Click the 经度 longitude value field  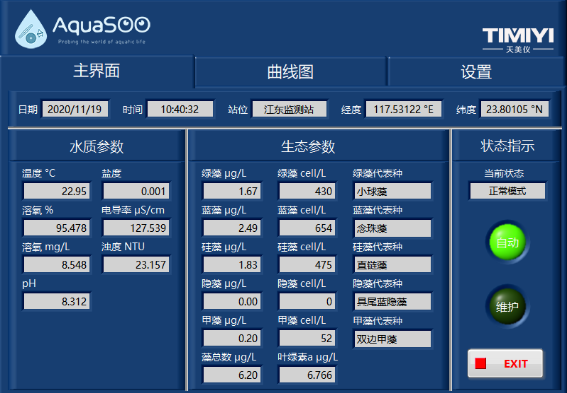(404, 109)
